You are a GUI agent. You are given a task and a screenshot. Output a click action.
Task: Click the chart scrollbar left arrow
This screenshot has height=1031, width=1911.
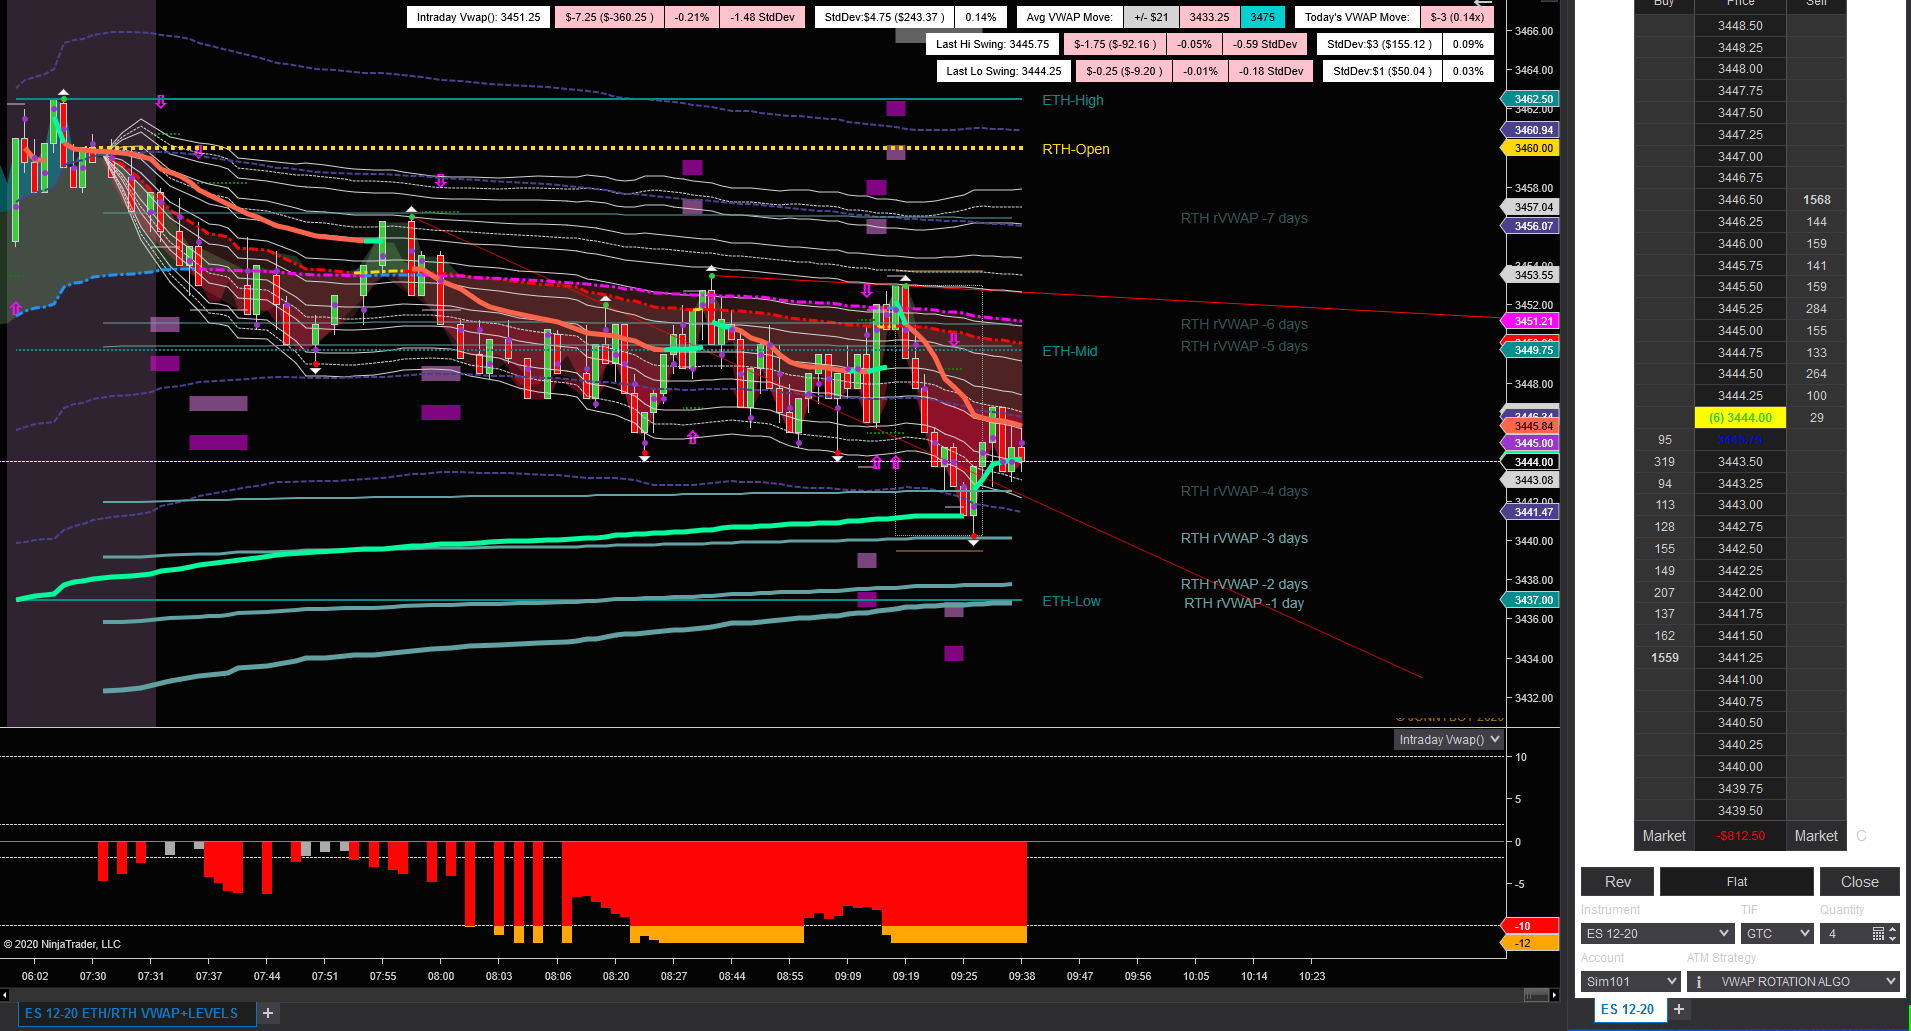coord(5,995)
